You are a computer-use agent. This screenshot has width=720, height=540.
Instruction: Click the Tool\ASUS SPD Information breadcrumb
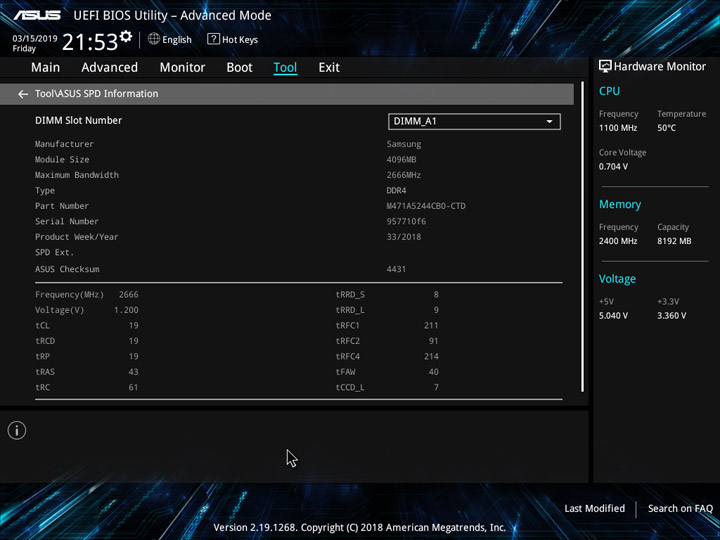coord(96,94)
